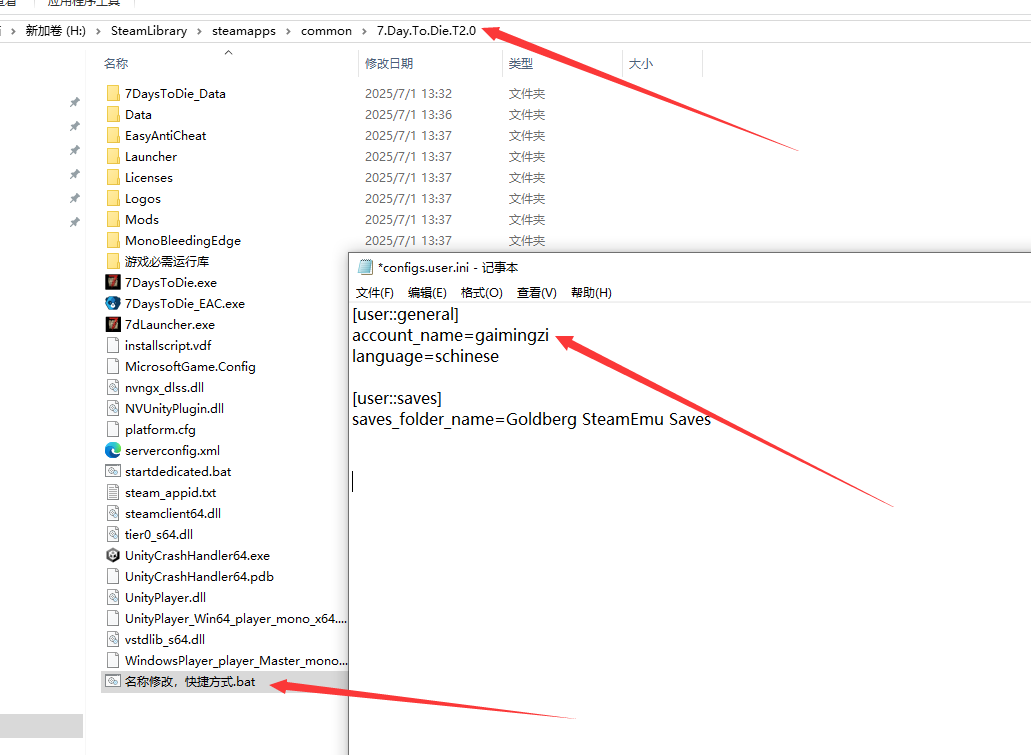Click the Mods folder icon
The width and height of the screenshot is (1031, 755).
pyautogui.click(x=113, y=220)
